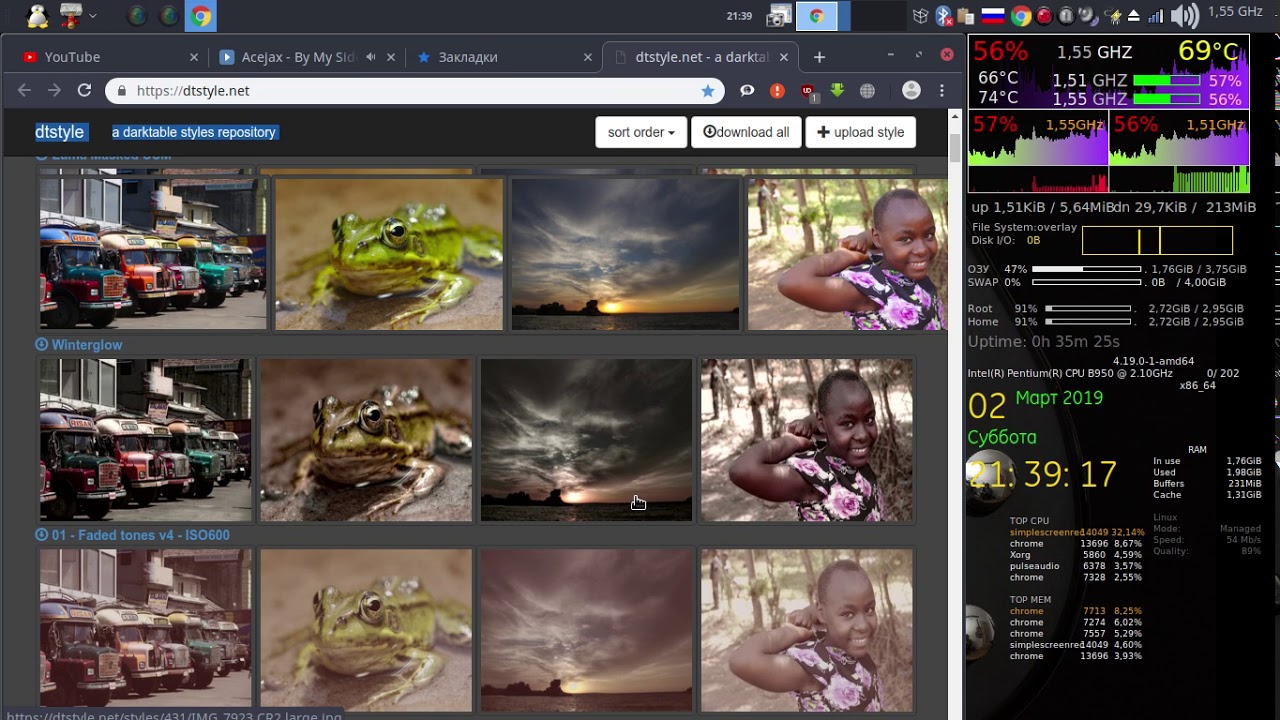This screenshot has height=720, width=1280.
Task: Open the top row sunset thumbnail
Action: click(x=625, y=254)
